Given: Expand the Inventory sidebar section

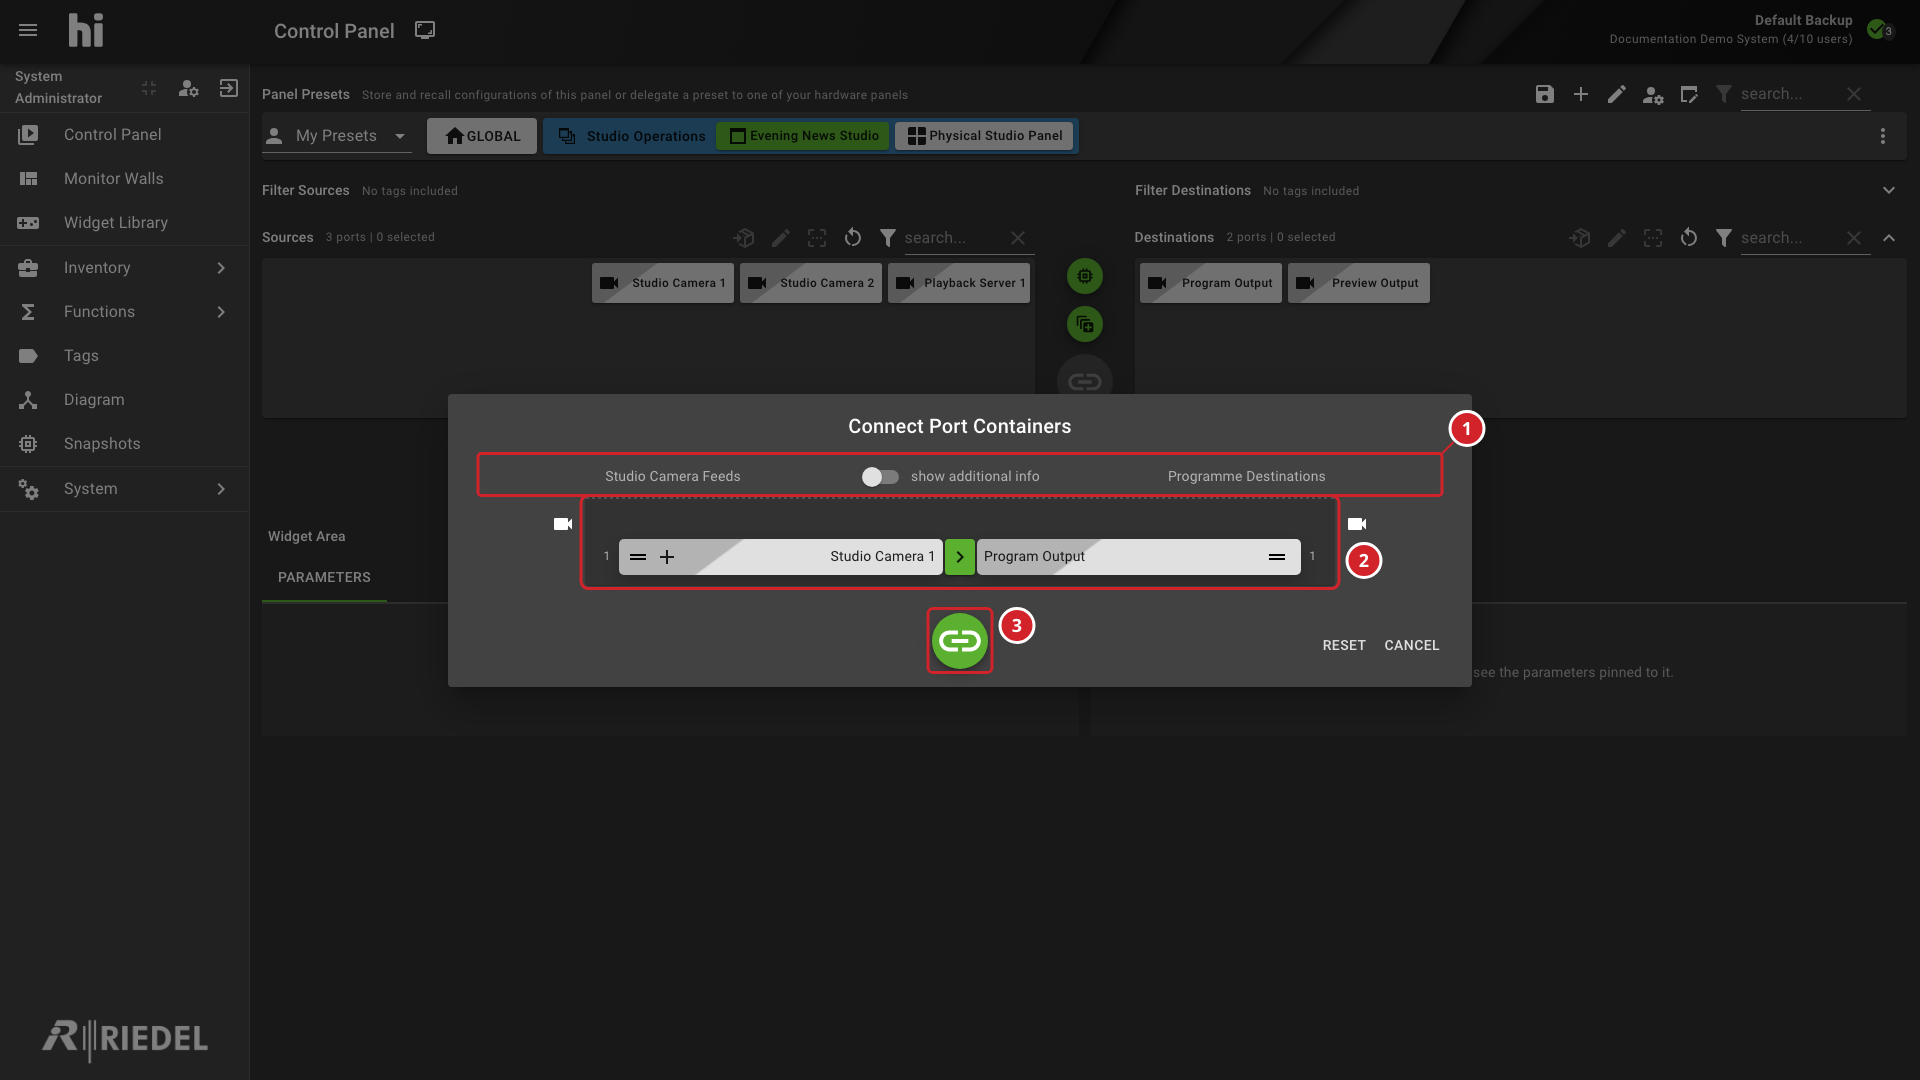Looking at the screenshot, I should coord(124,268).
